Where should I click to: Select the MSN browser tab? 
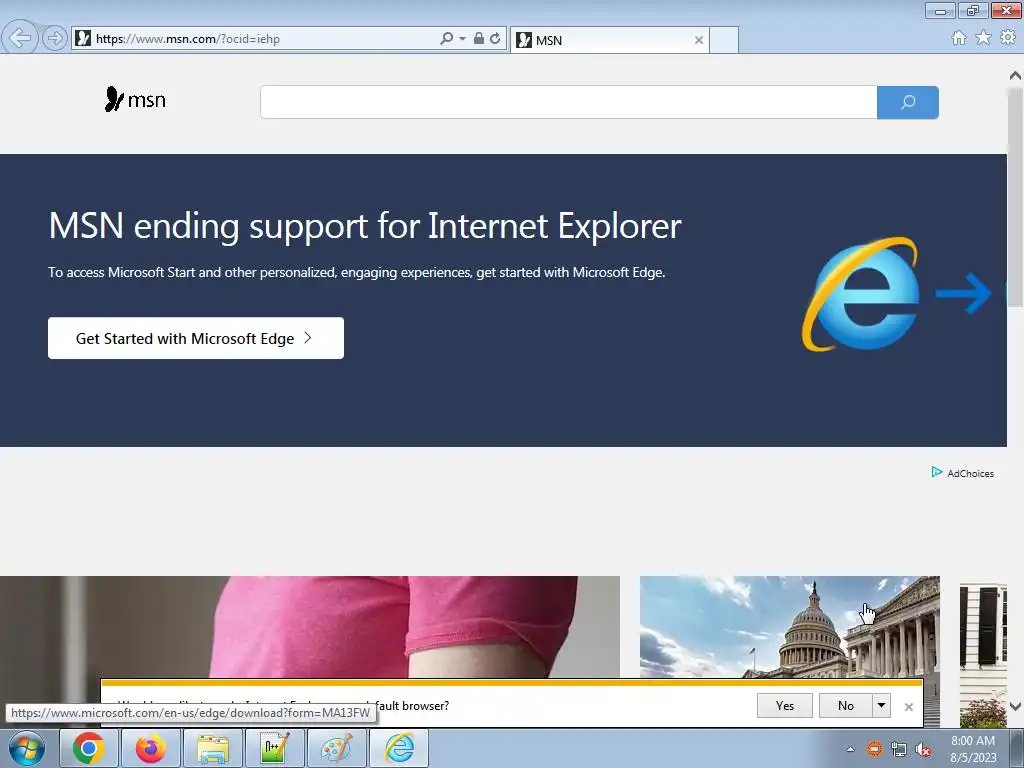609,40
